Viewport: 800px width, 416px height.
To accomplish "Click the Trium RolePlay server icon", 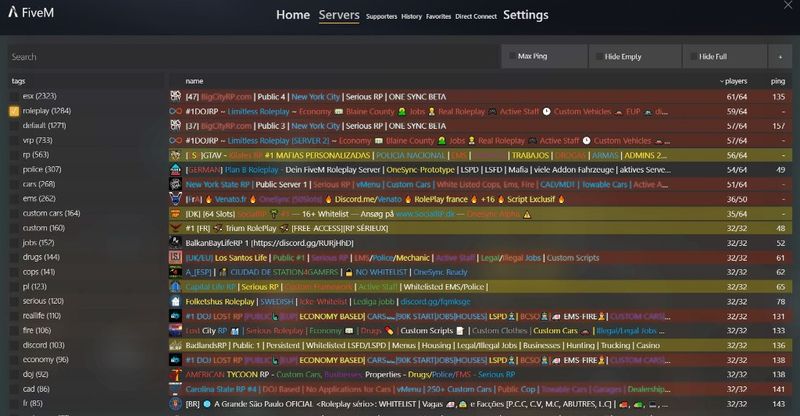I will 176,228.
